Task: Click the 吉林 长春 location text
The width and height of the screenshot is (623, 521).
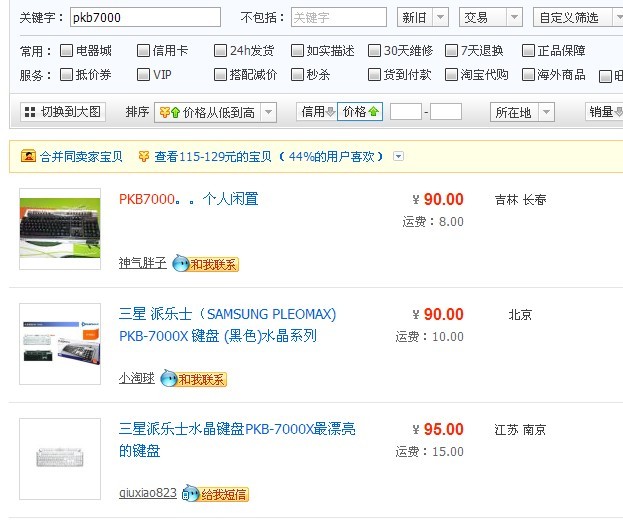Action: pyautogui.click(x=520, y=199)
